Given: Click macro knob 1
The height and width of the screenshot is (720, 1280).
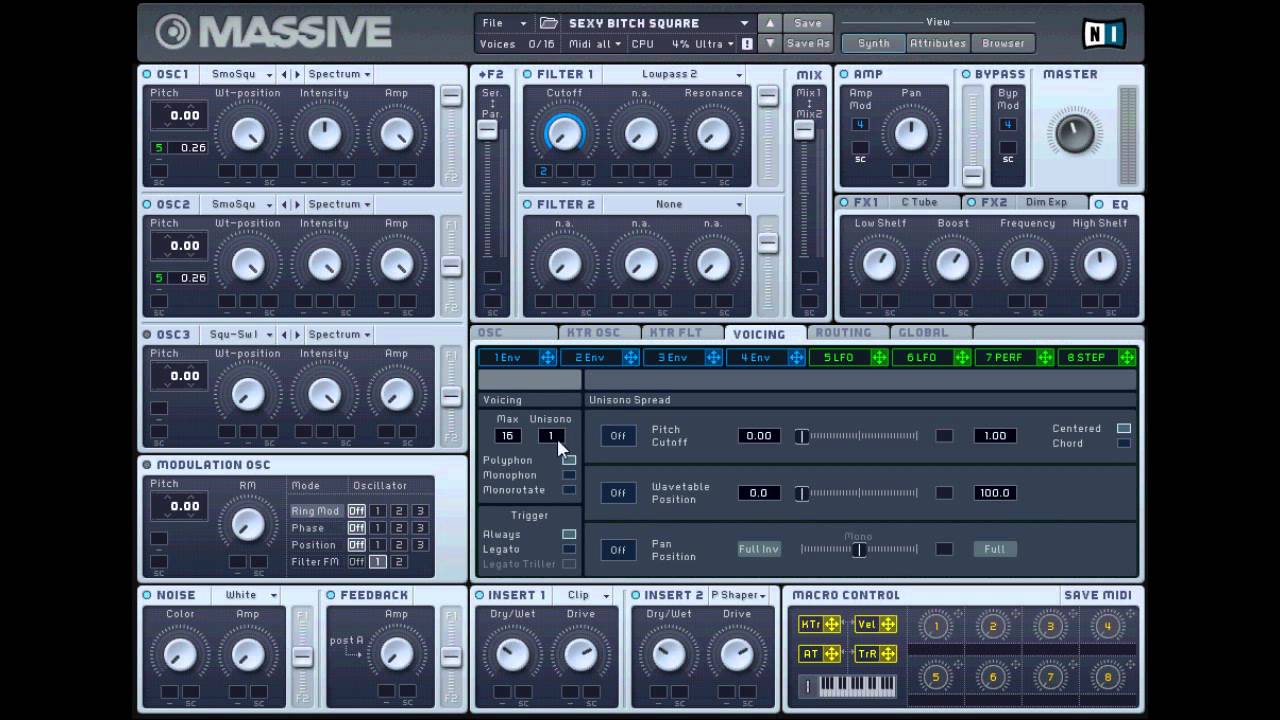Looking at the screenshot, I should pyautogui.click(x=936, y=627).
